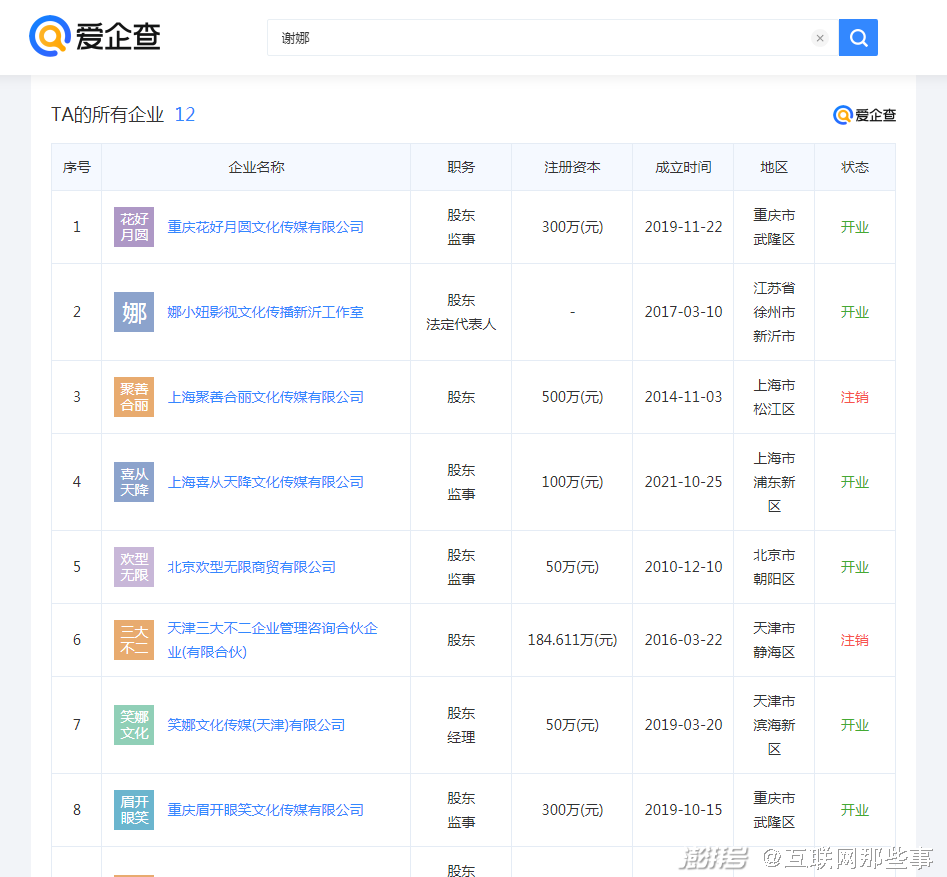
Task: Open 笑娜文化传媒(天津)有限公司 link
Action: pyautogui.click(x=256, y=725)
